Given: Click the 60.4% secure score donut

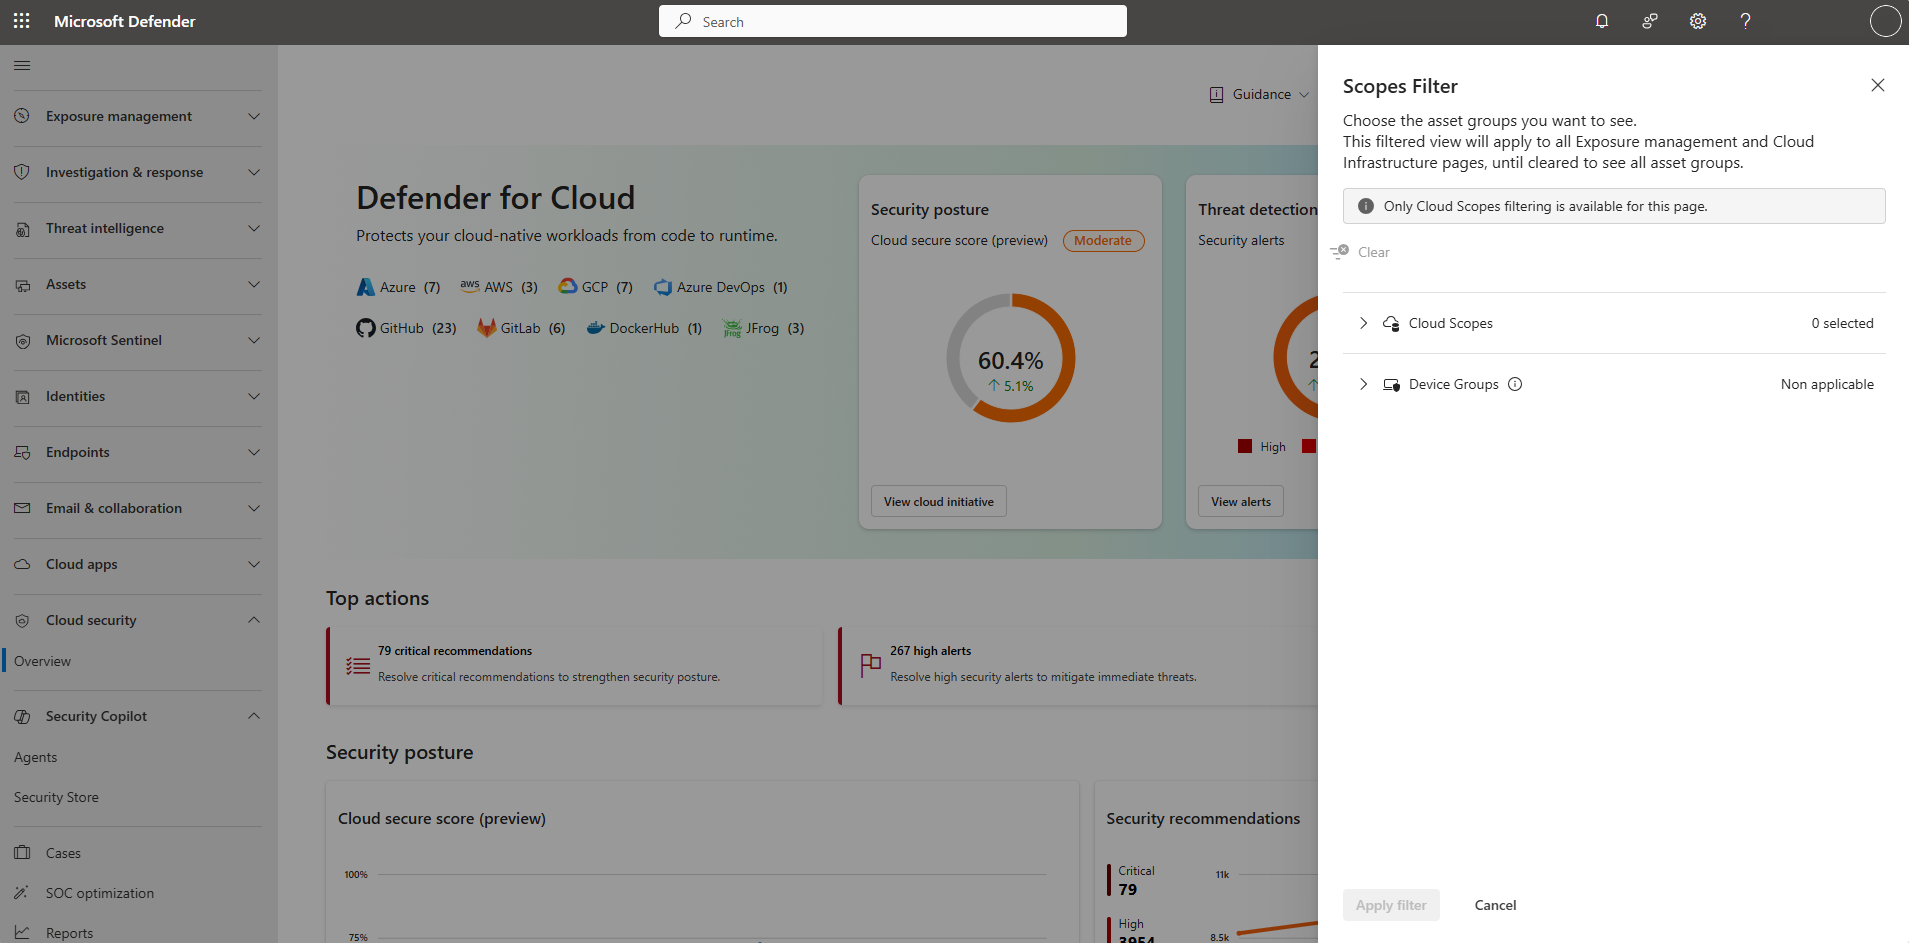Looking at the screenshot, I should pos(1011,358).
